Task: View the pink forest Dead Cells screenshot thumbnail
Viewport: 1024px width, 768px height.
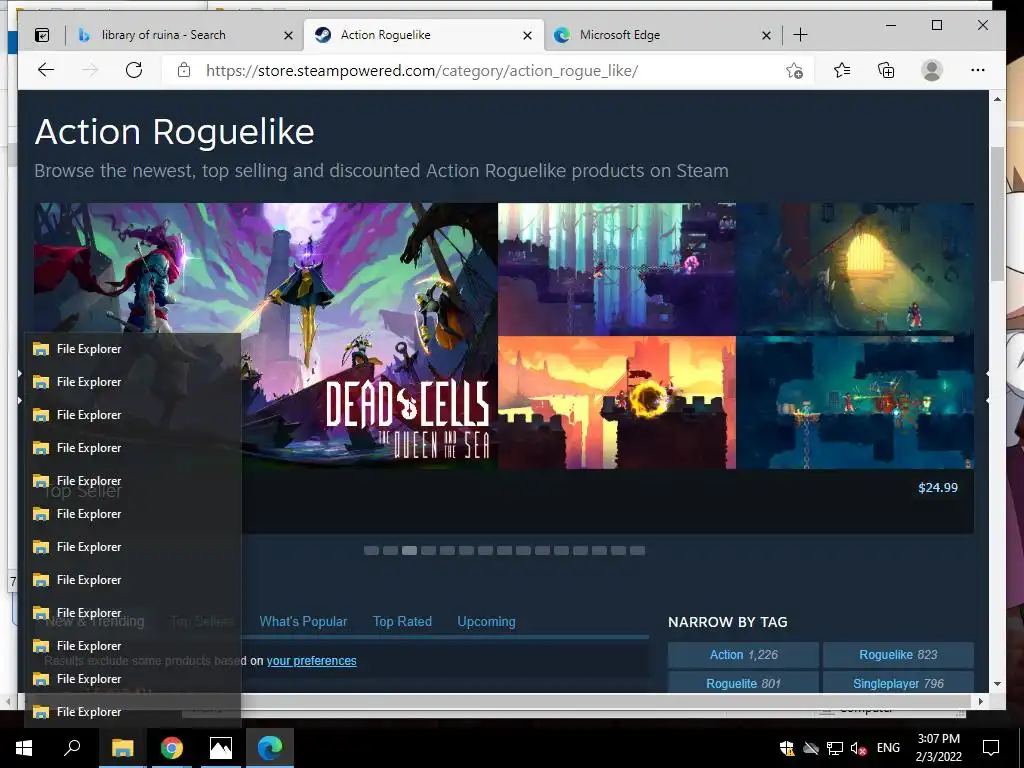Action: coord(616,268)
